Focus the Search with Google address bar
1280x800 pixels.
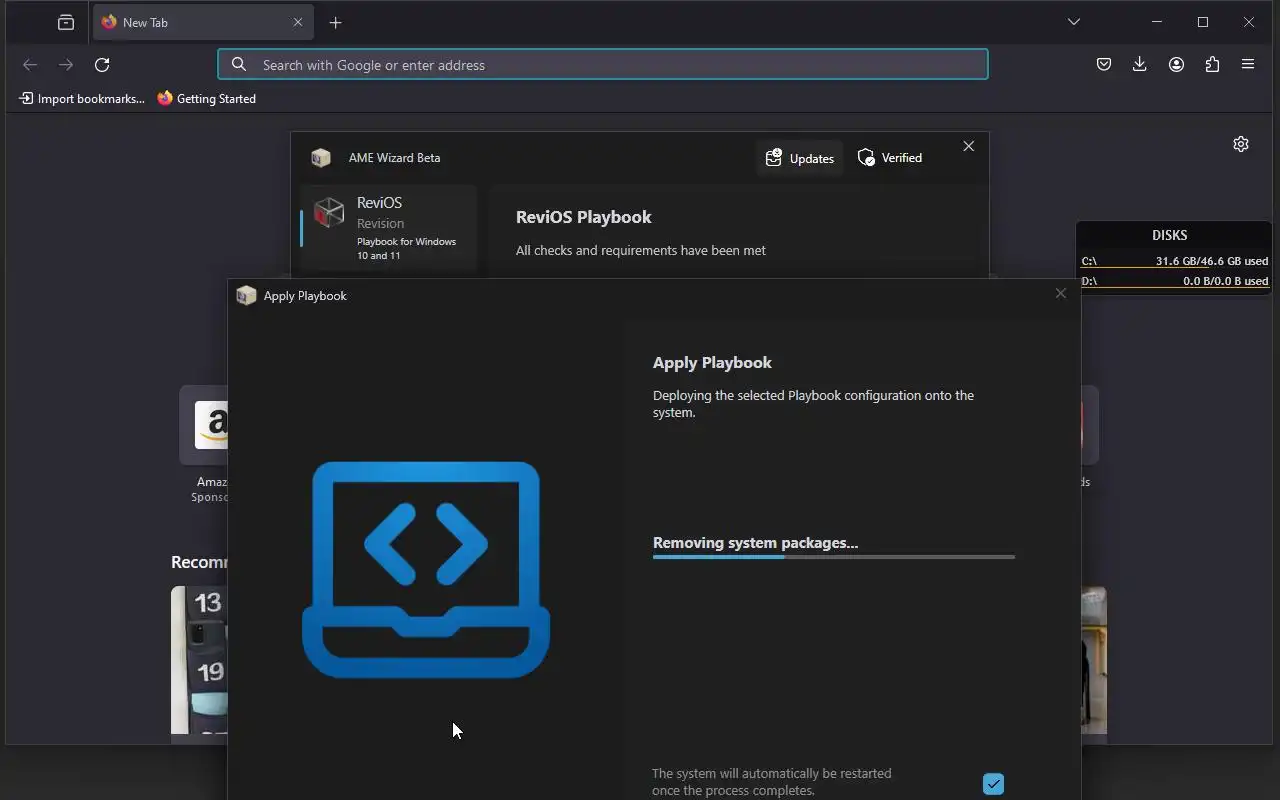tap(603, 65)
